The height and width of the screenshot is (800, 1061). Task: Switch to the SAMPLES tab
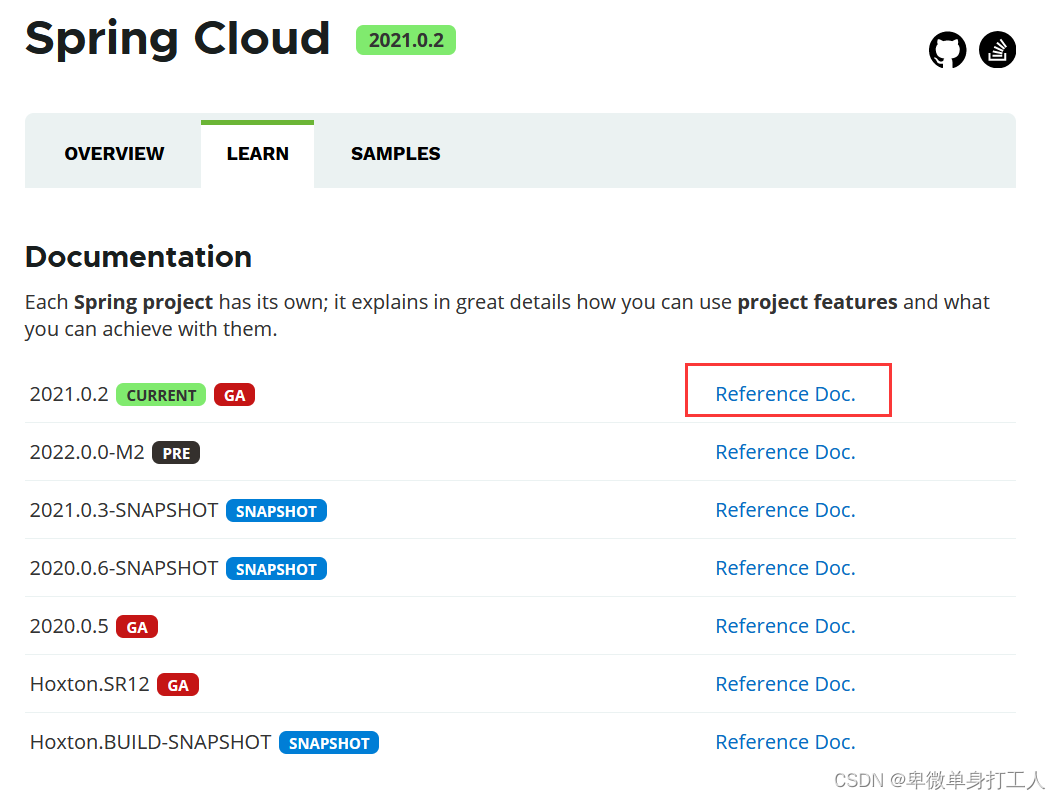(x=395, y=153)
